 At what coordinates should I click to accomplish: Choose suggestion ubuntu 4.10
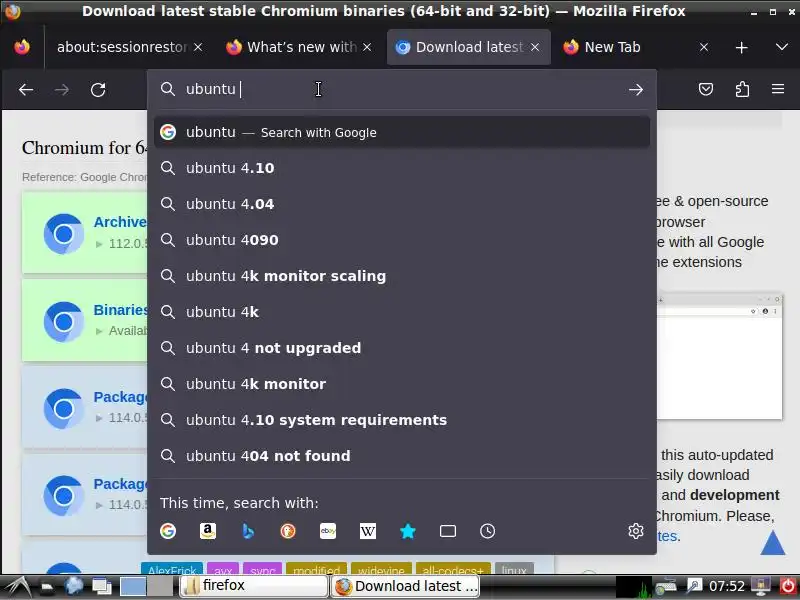pyautogui.click(x=402, y=168)
